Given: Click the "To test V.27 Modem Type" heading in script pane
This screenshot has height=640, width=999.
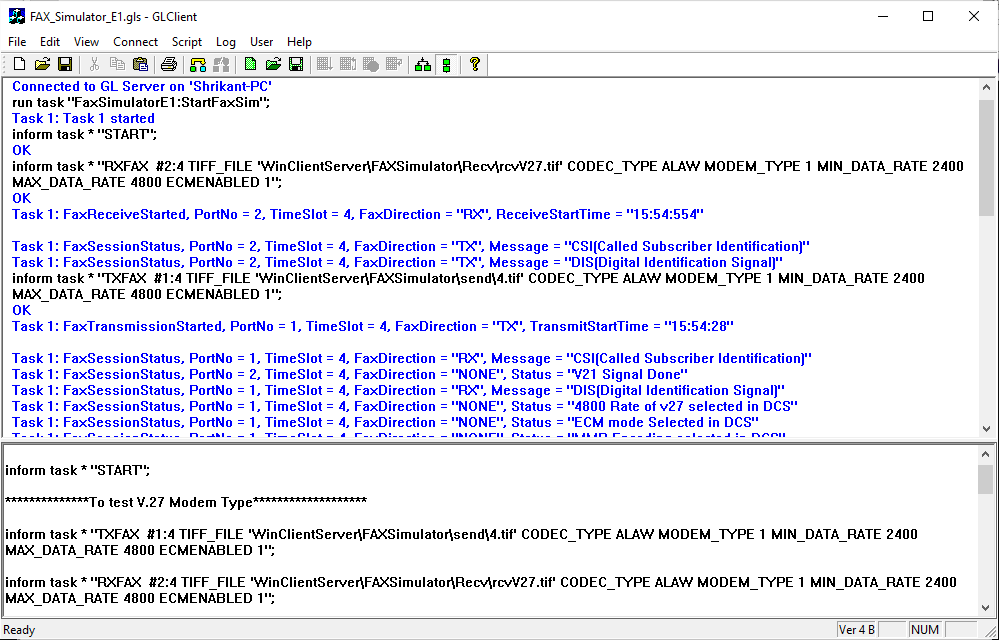Looking at the screenshot, I should coord(186,502).
